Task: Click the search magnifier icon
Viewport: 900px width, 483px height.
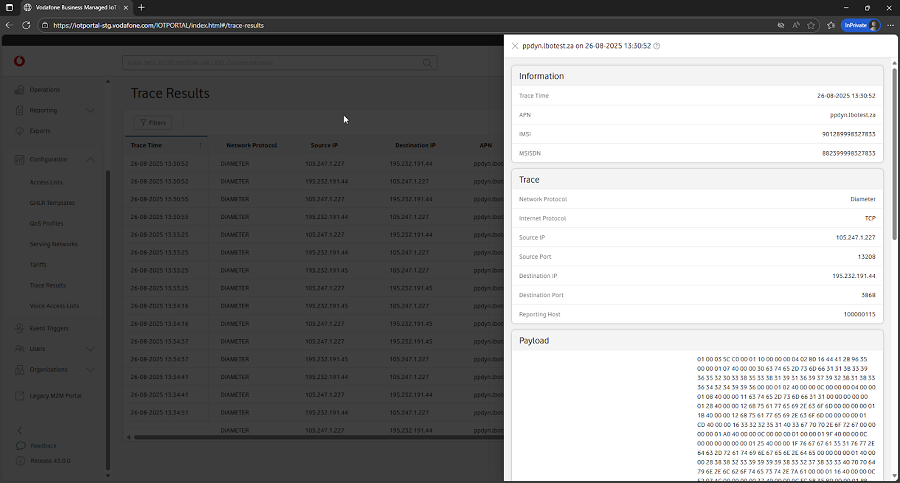Action: [x=428, y=63]
